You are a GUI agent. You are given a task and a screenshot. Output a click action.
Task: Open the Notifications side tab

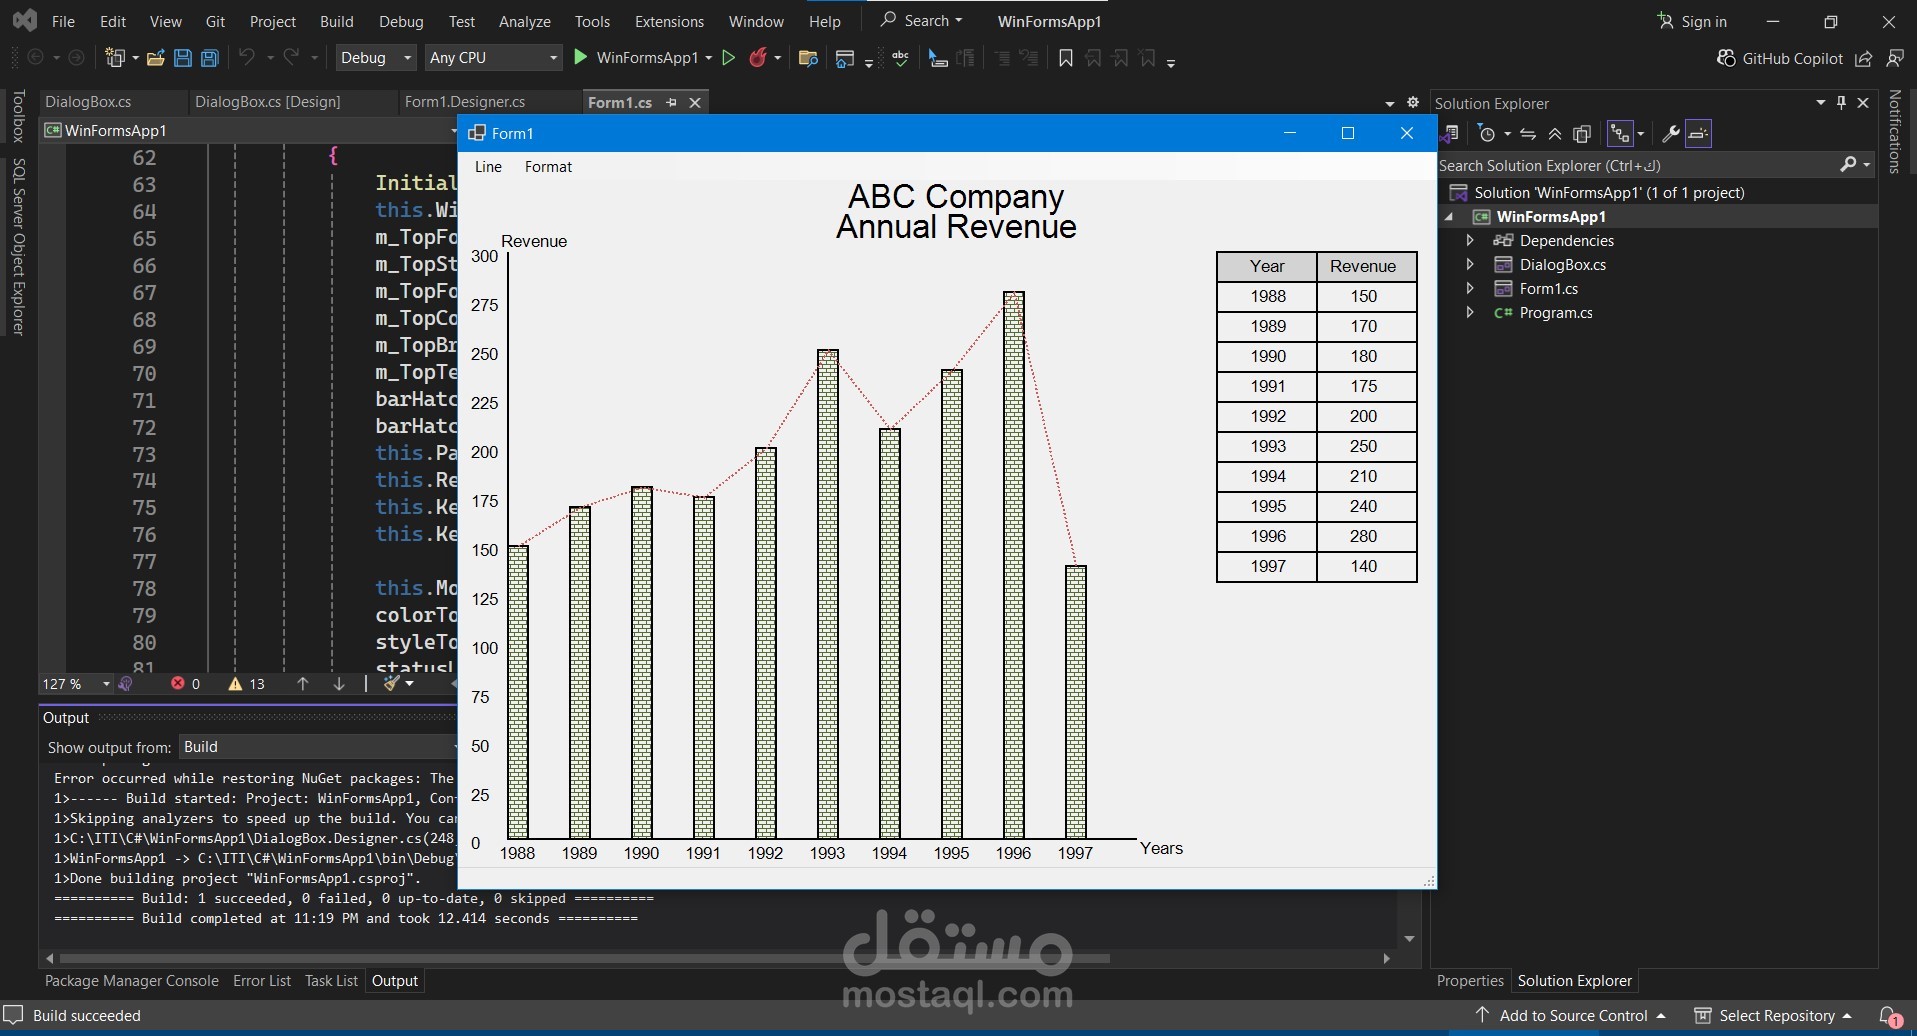click(1894, 132)
